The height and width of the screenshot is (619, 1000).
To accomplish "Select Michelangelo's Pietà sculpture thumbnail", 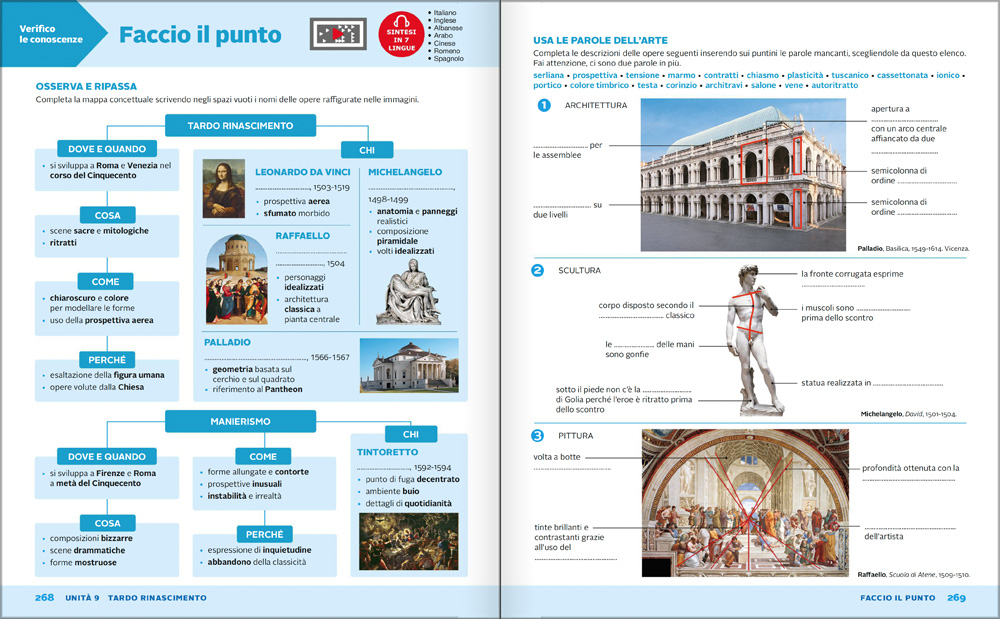I will pyautogui.click(x=408, y=291).
